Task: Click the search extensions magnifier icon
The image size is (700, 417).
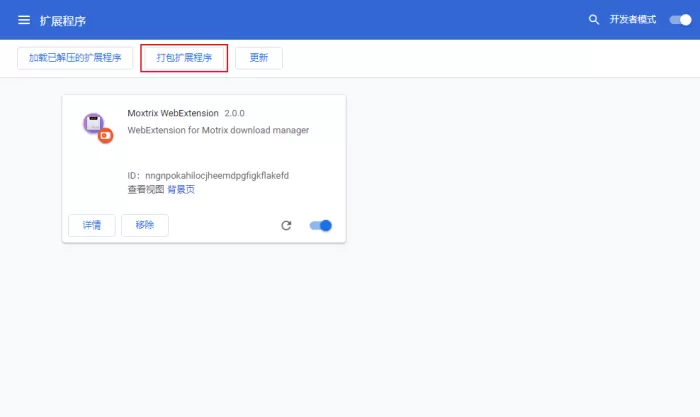Action: [x=593, y=20]
